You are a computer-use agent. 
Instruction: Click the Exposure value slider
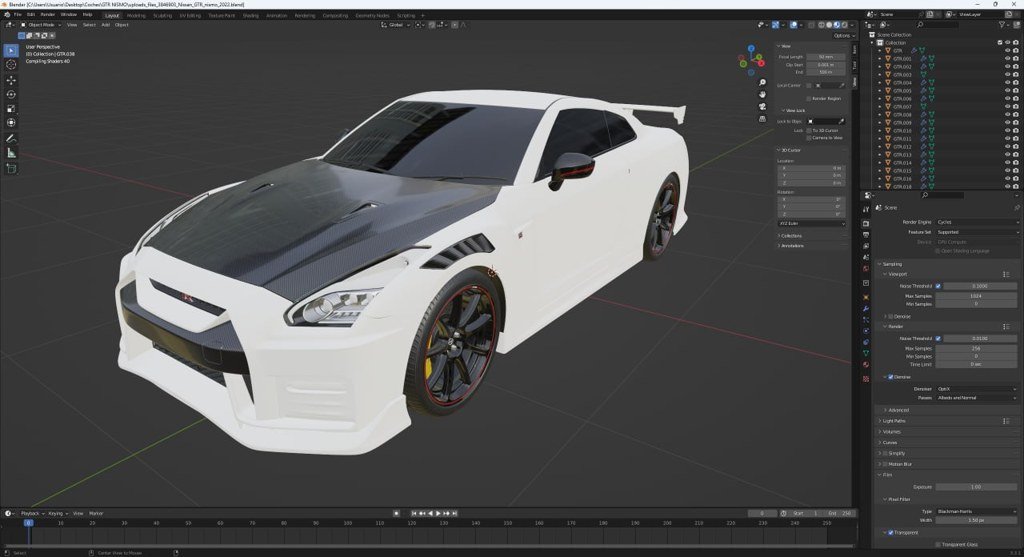tap(976, 486)
